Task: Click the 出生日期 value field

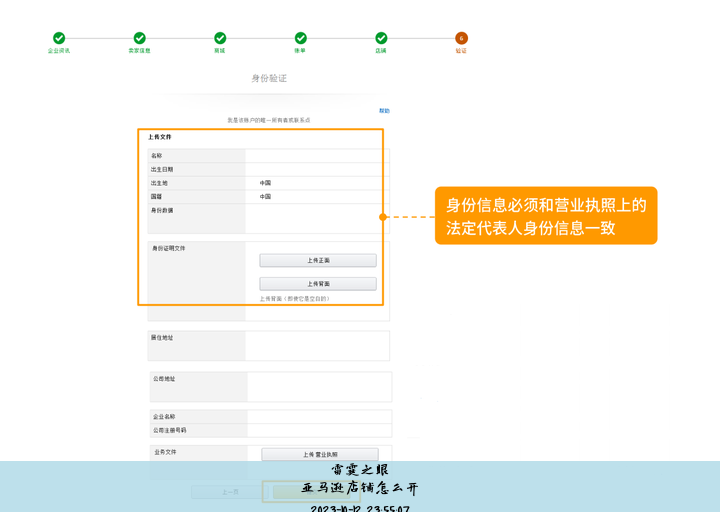Action: click(x=315, y=170)
